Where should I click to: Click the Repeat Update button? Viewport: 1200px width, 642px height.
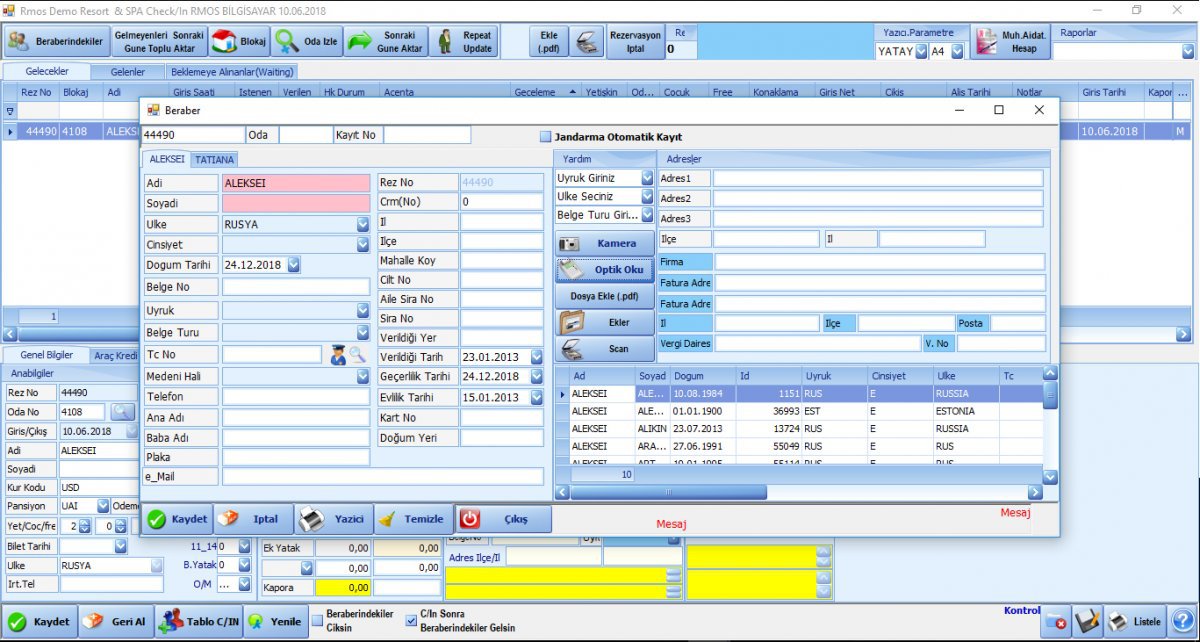(x=464, y=41)
